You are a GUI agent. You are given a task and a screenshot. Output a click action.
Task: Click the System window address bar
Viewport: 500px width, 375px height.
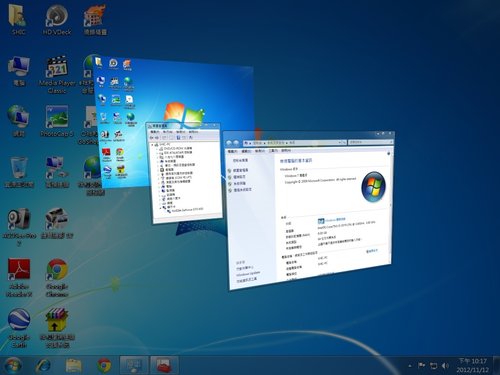295,143
